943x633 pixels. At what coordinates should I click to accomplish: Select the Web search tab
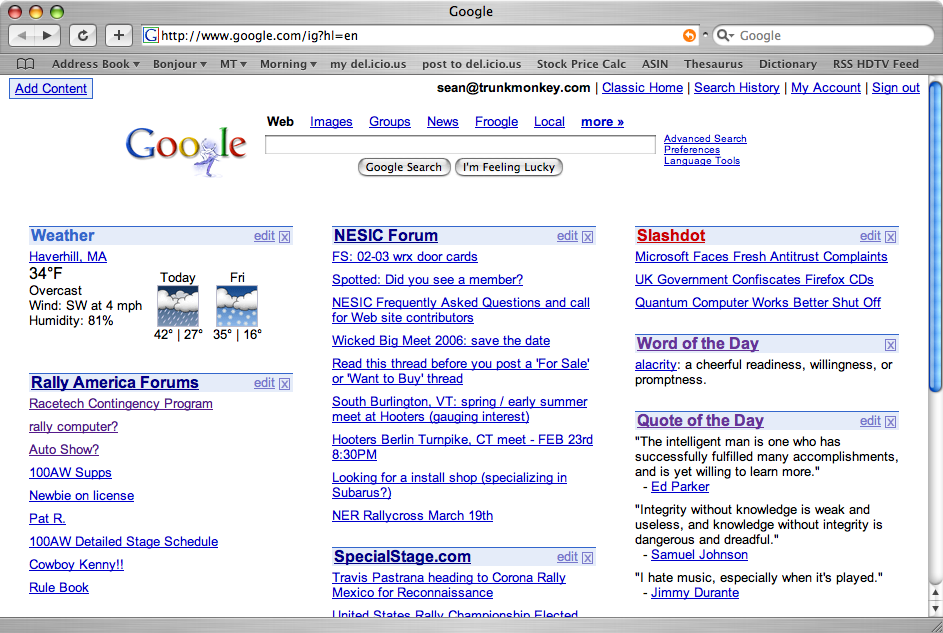coord(280,121)
